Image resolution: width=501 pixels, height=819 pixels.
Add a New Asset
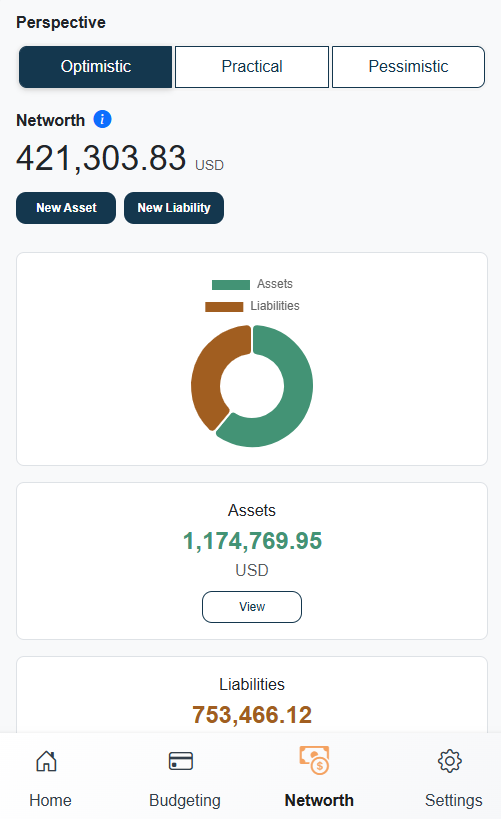click(x=66, y=208)
